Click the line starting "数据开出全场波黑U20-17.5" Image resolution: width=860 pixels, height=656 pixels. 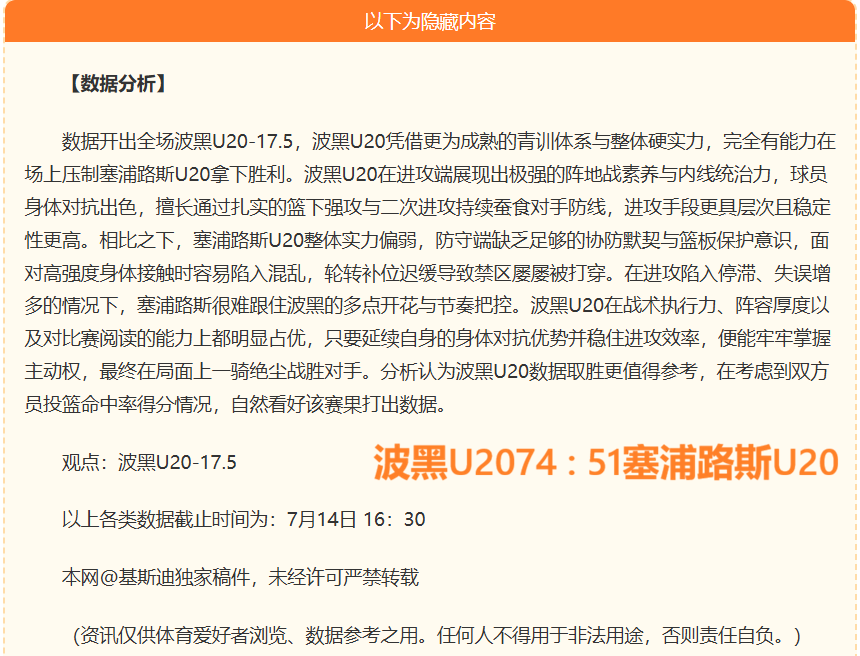click(x=449, y=142)
